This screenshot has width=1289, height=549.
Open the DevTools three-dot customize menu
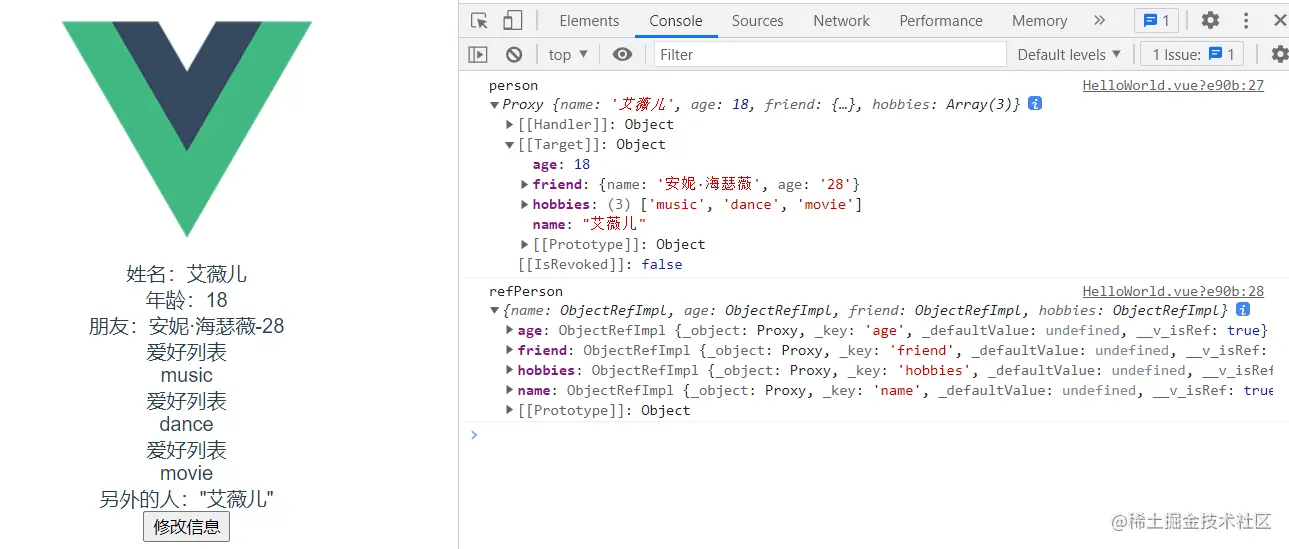1246,20
